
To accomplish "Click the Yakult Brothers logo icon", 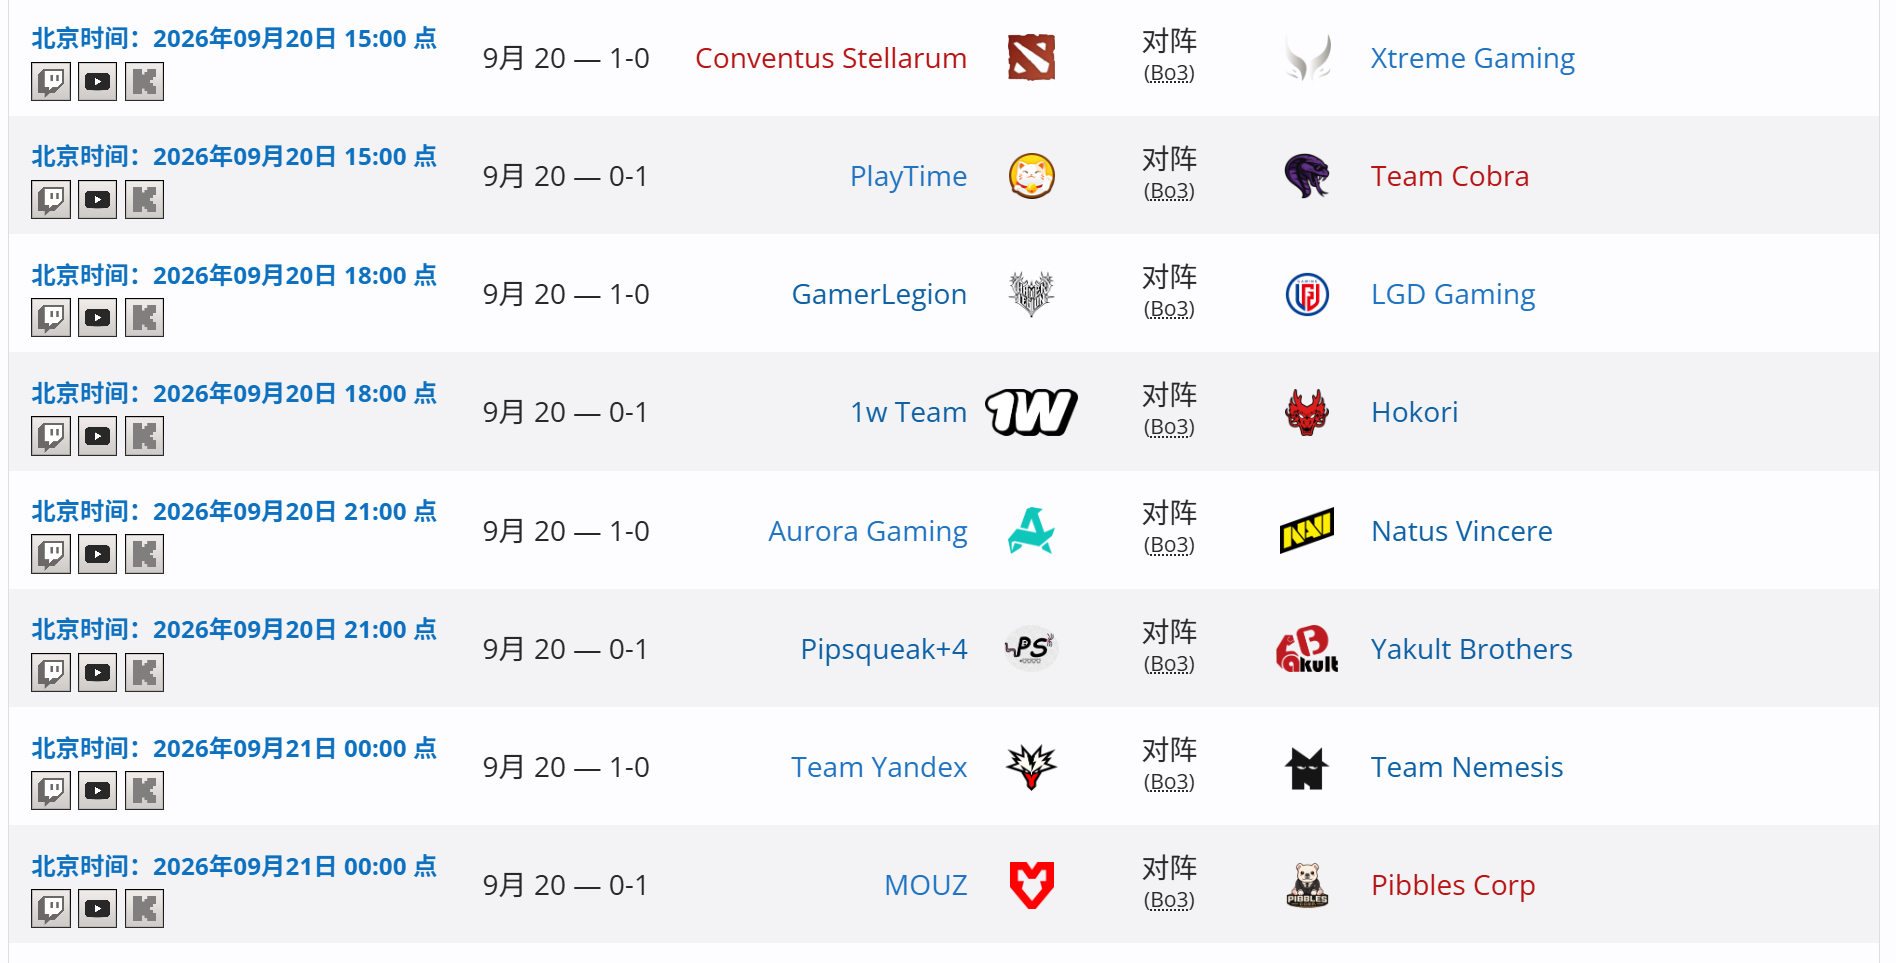I will pyautogui.click(x=1307, y=649).
